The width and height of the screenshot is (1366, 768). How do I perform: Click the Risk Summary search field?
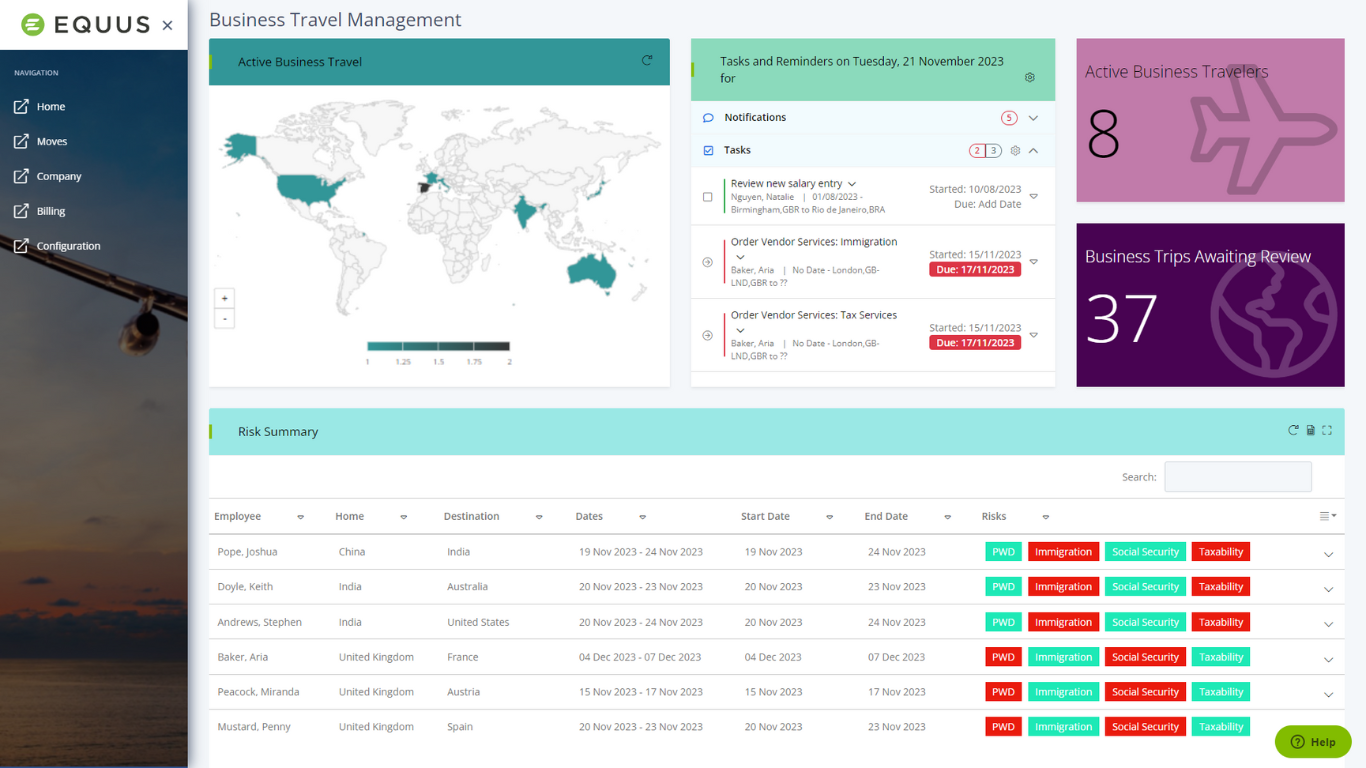(x=1237, y=477)
